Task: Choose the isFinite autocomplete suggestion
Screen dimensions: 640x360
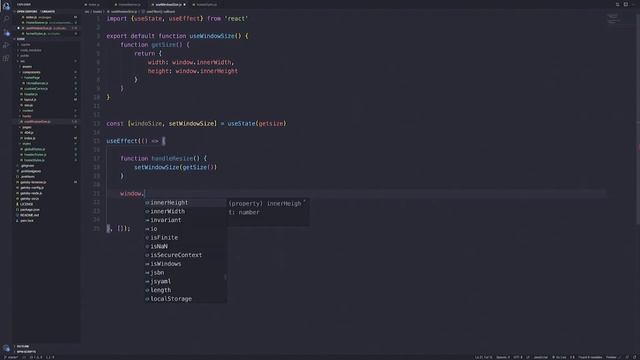Action: pos(185,238)
